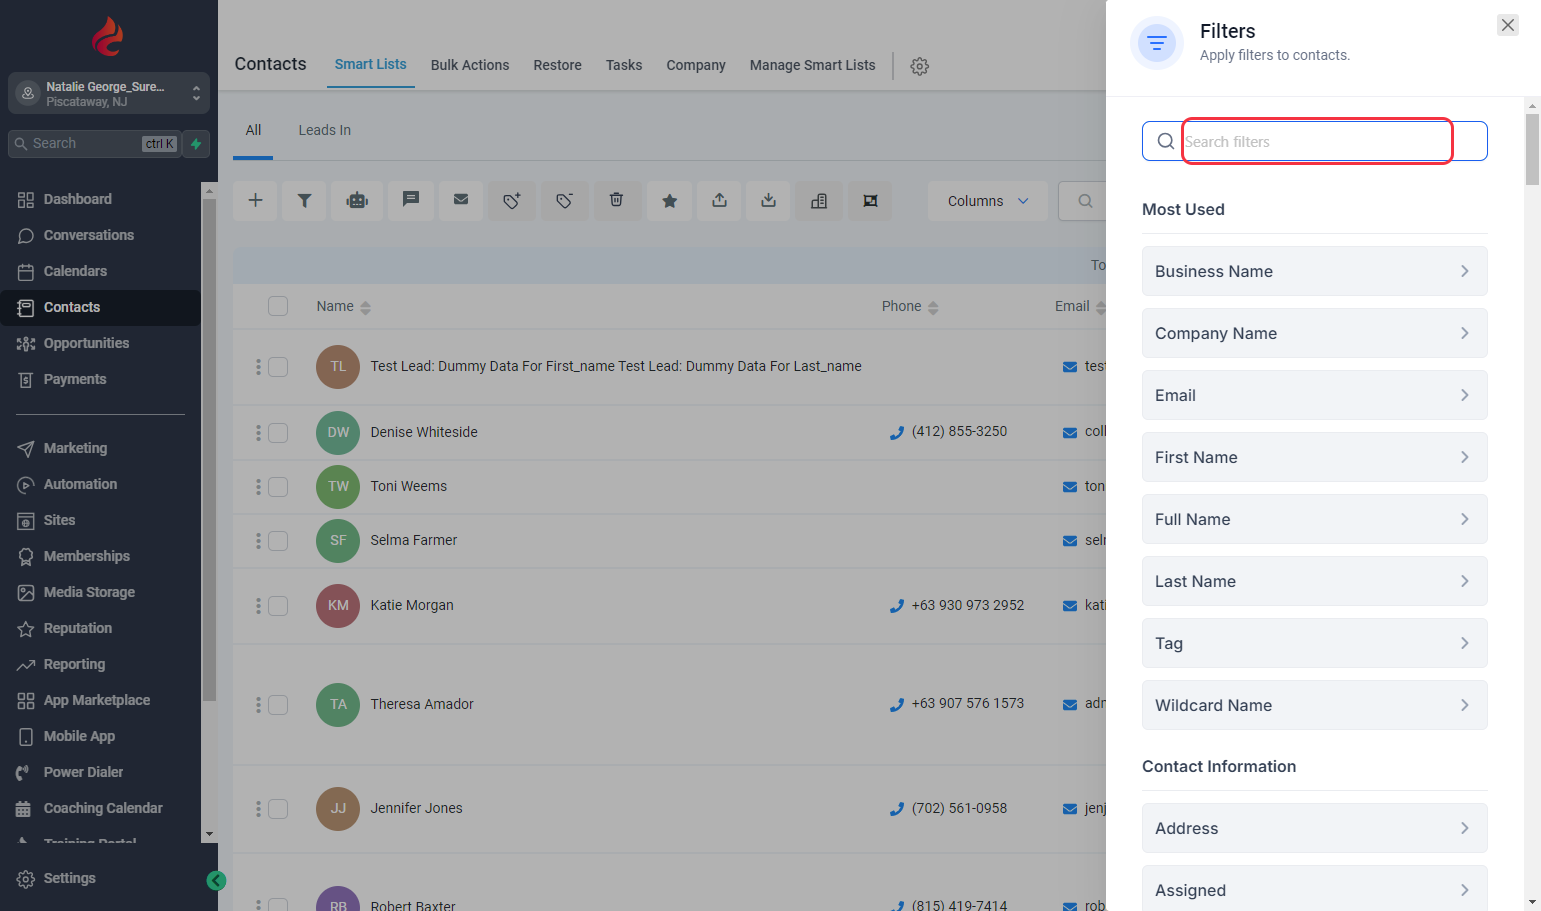Expand the Tag filter
Viewport: 1541px width, 911px height.
click(x=1314, y=643)
